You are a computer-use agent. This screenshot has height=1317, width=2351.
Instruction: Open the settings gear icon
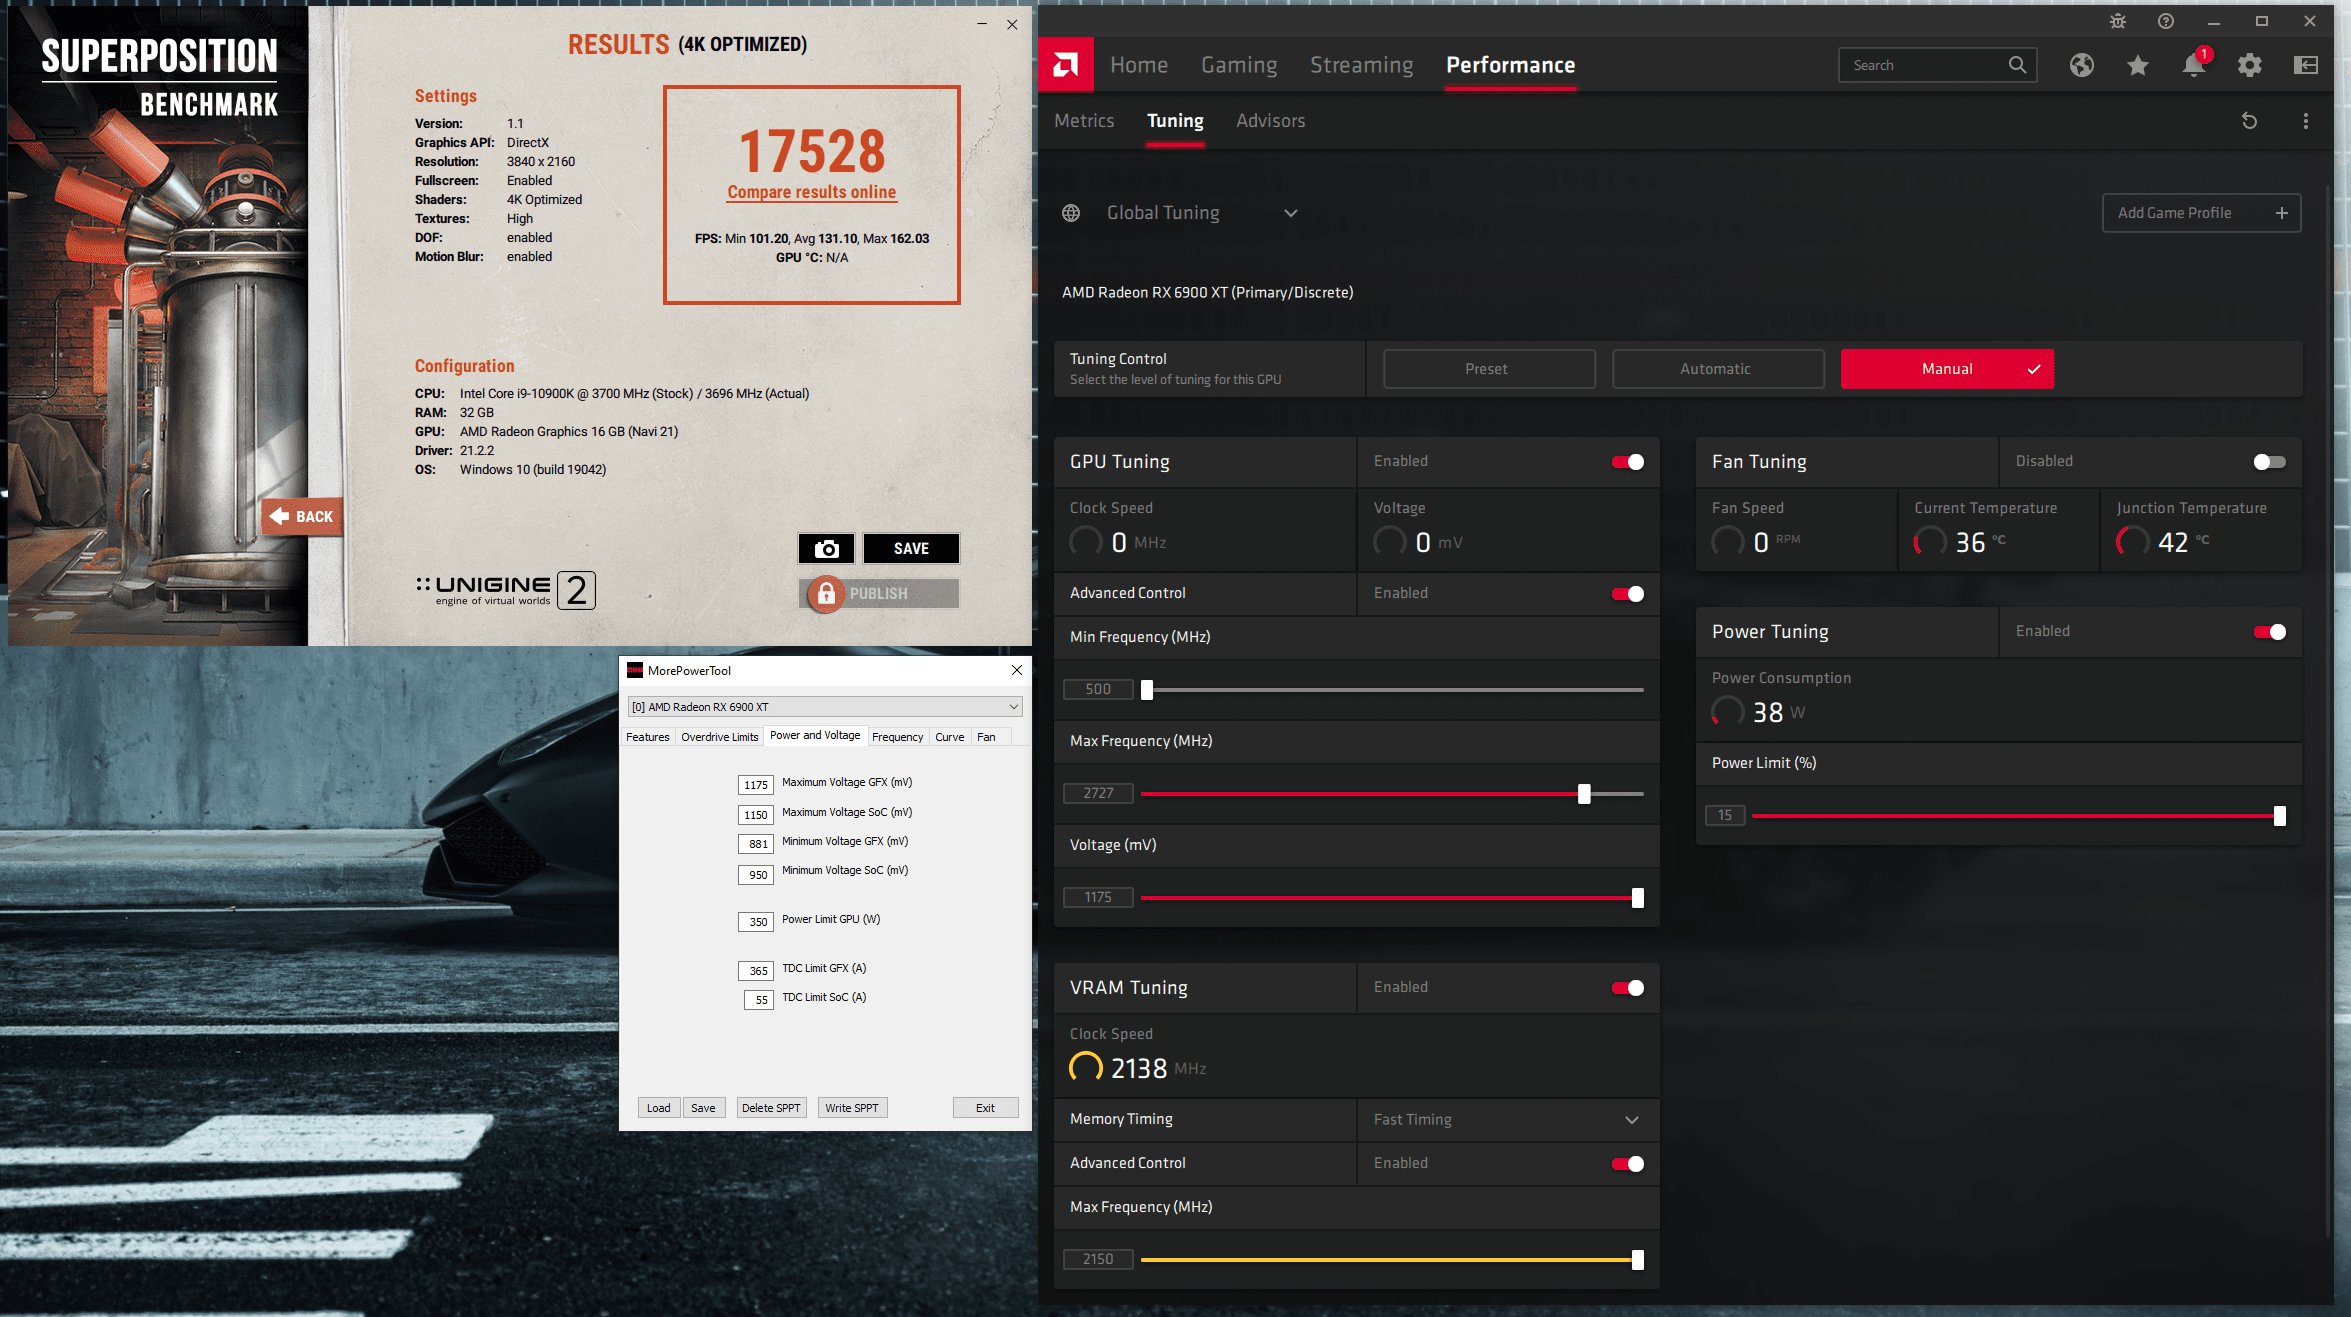pyautogui.click(x=2250, y=65)
